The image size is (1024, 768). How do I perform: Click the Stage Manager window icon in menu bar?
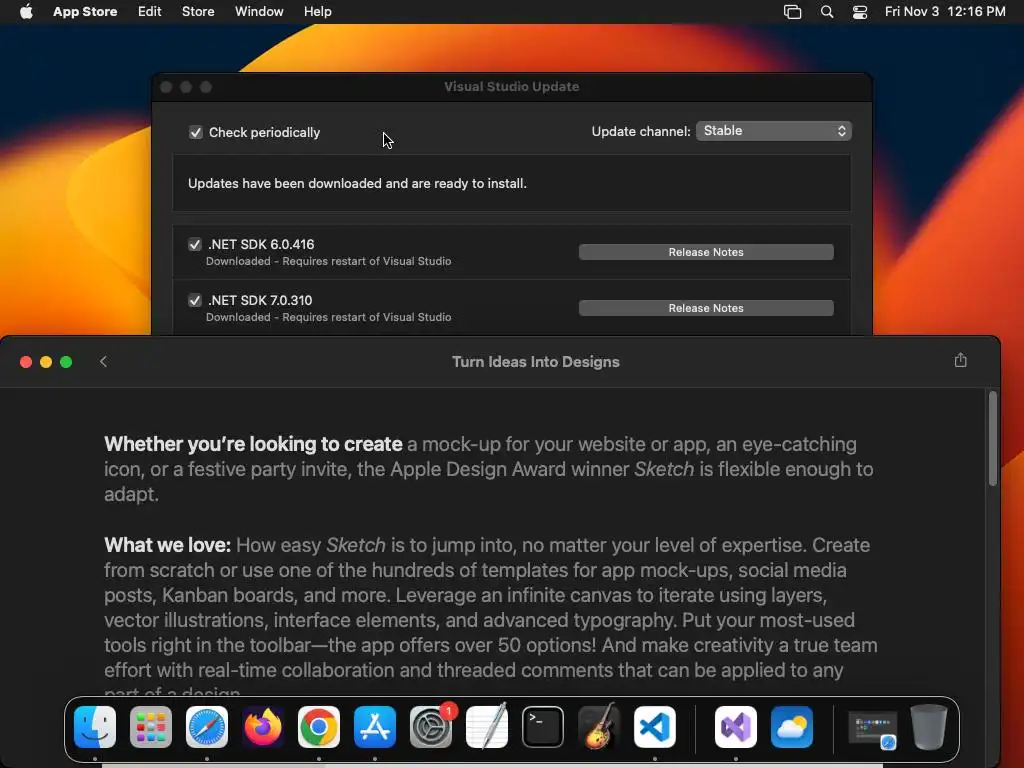pos(792,12)
